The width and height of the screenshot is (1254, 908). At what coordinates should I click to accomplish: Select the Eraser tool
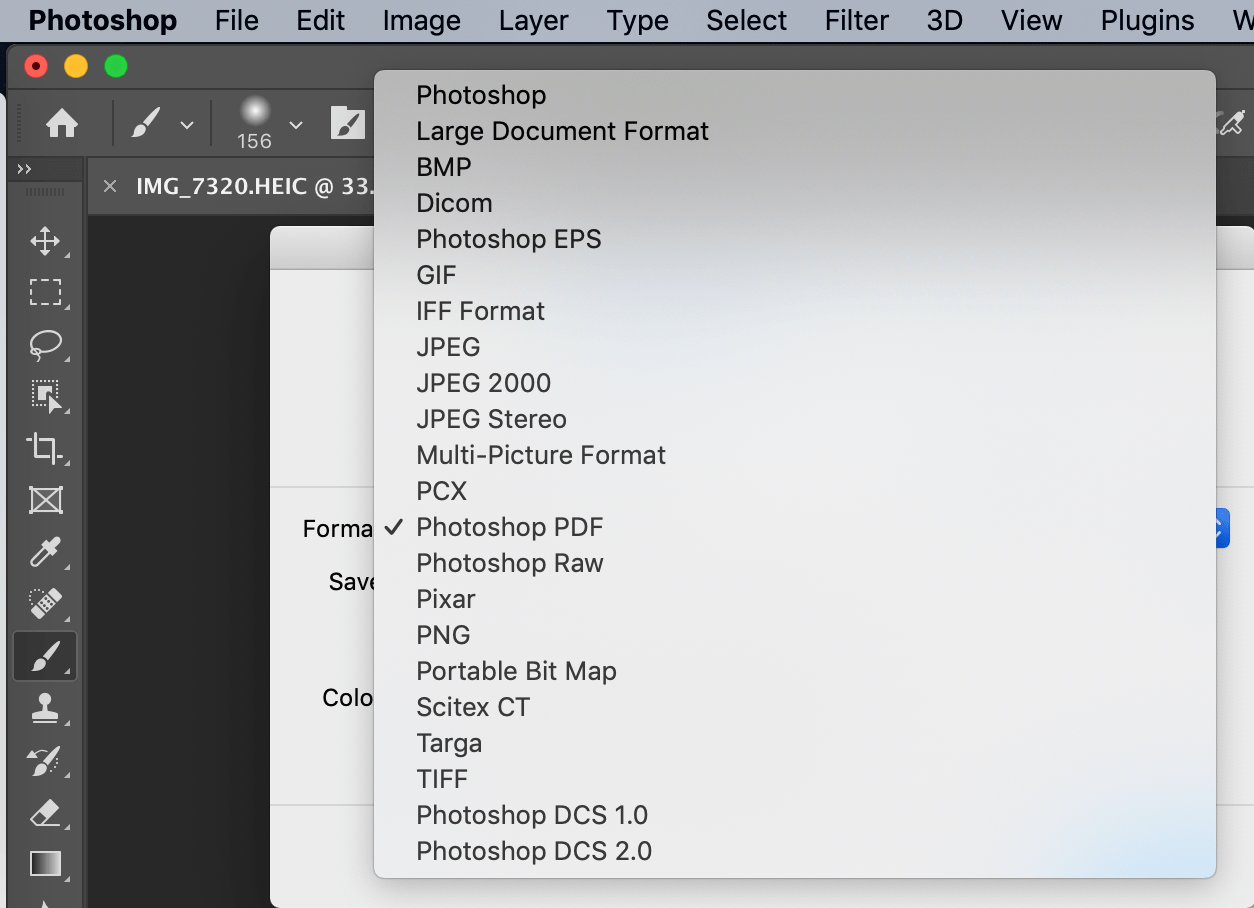click(45, 813)
